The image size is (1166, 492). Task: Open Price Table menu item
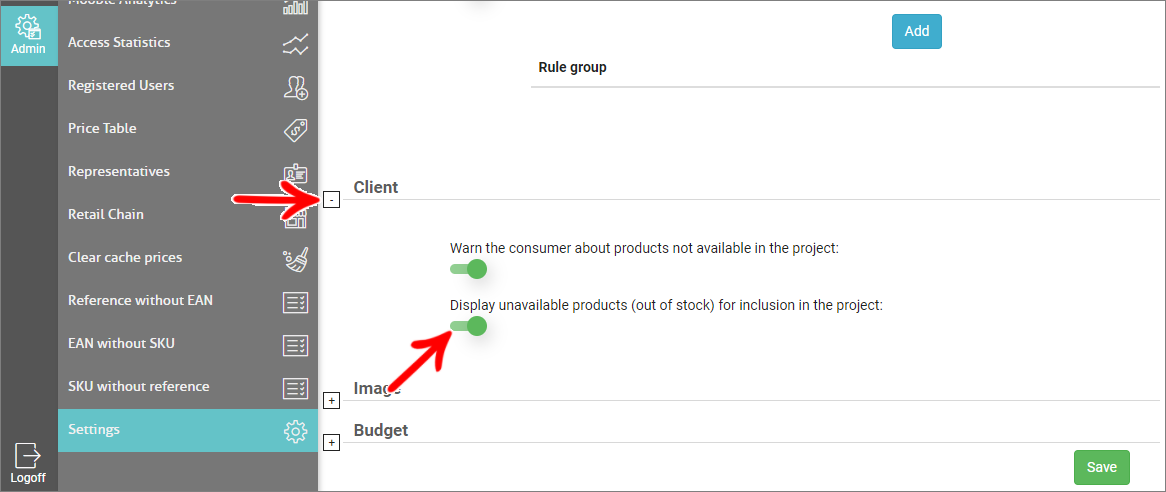188,129
